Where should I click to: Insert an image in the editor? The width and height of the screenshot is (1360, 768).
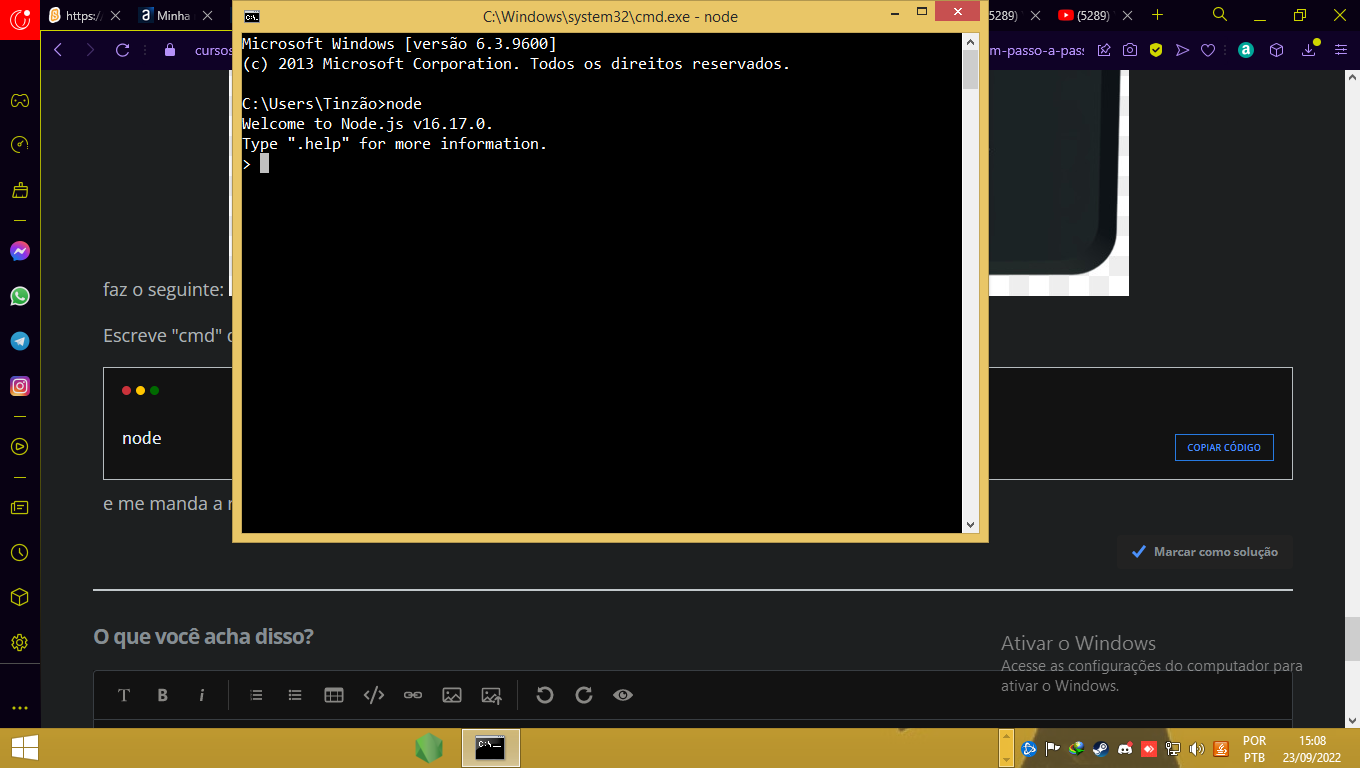[x=452, y=695]
